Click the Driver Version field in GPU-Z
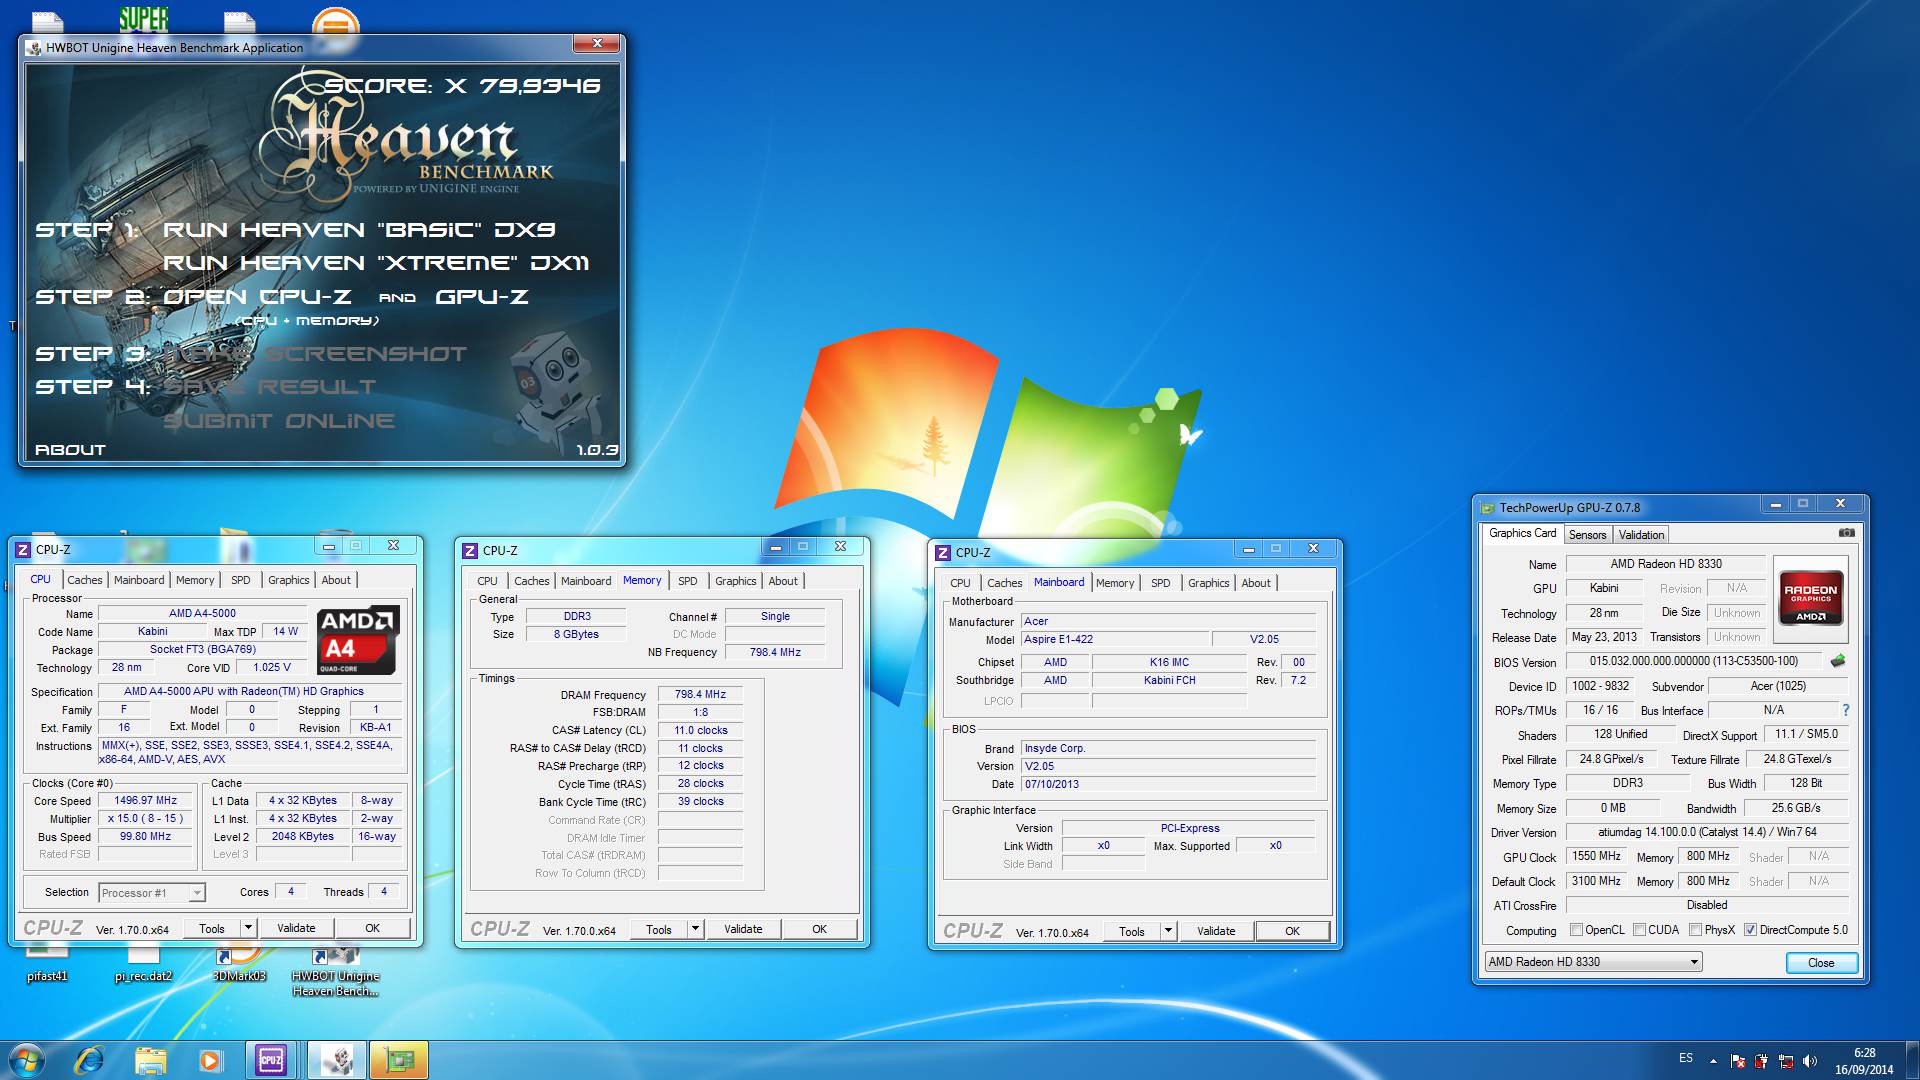 (1707, 832)
